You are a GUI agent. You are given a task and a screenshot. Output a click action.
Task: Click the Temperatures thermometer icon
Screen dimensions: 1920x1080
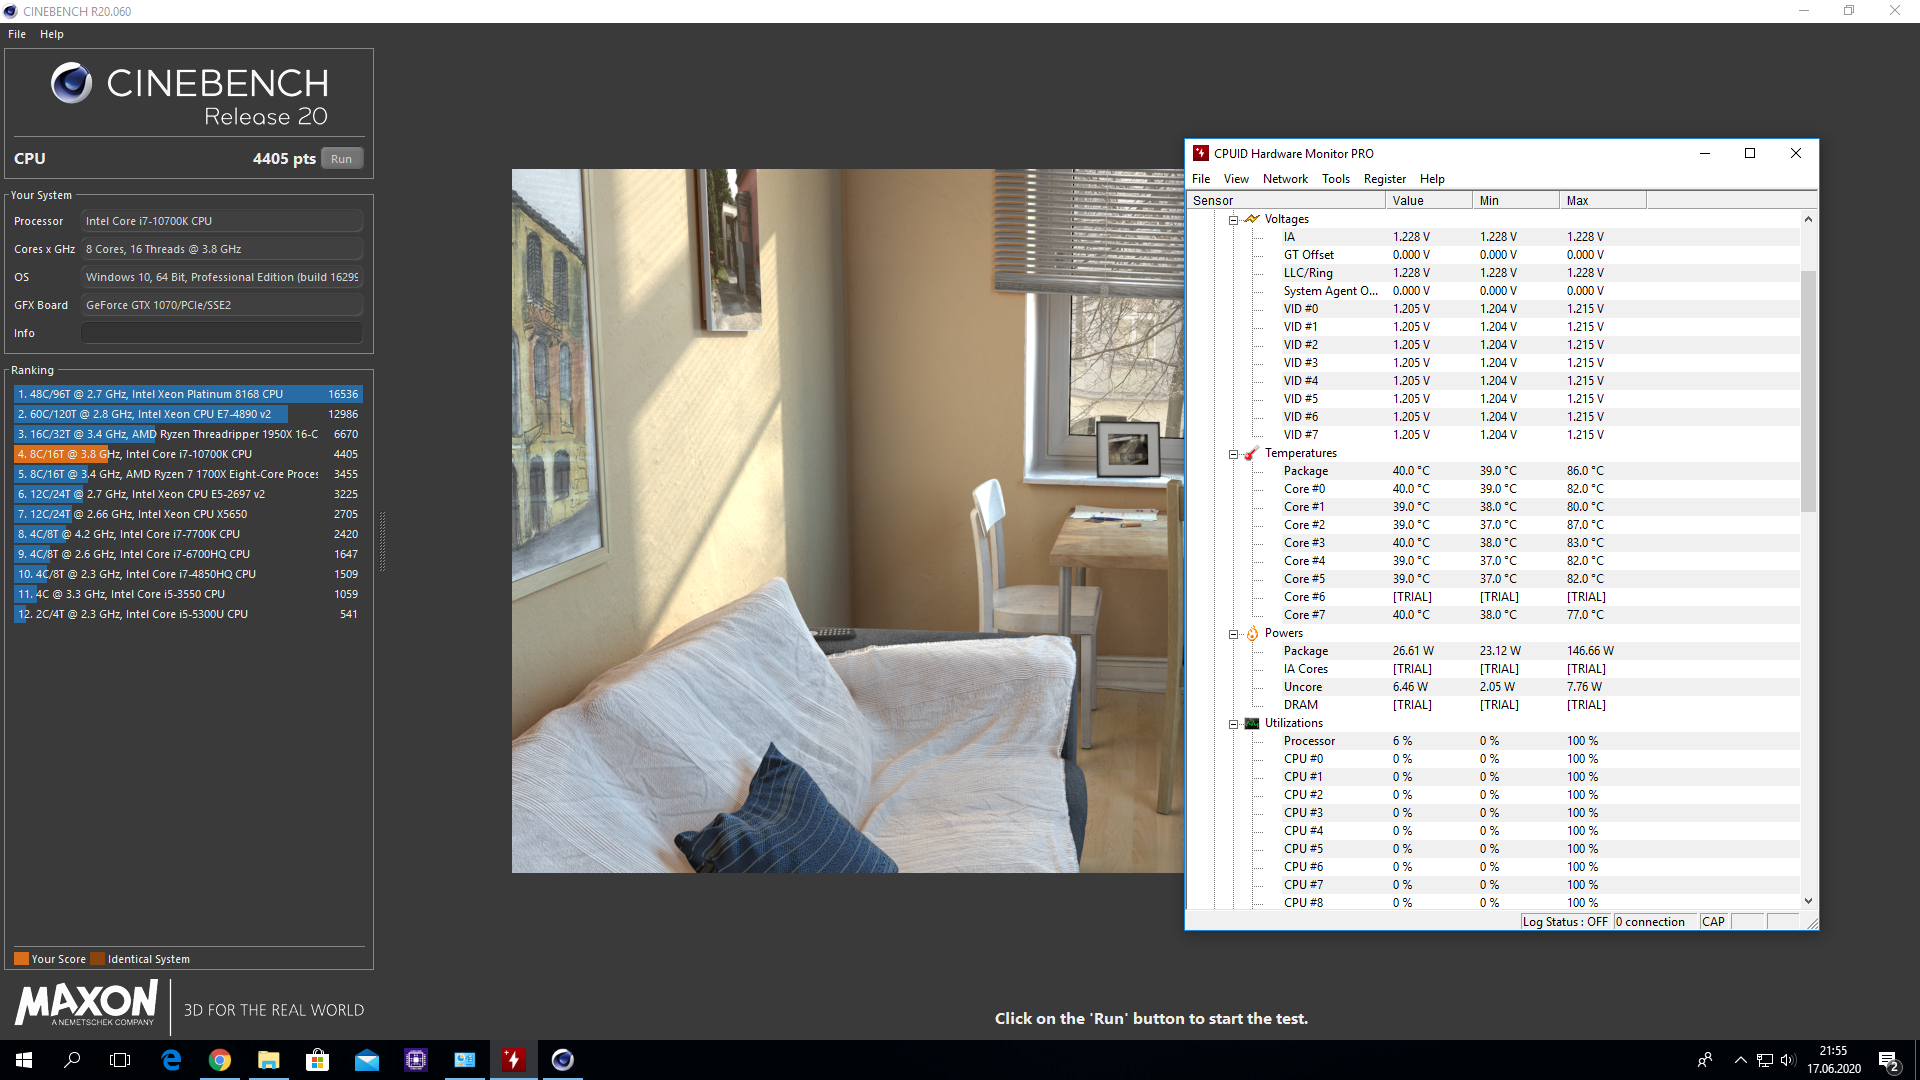(x=1252, y=453)
